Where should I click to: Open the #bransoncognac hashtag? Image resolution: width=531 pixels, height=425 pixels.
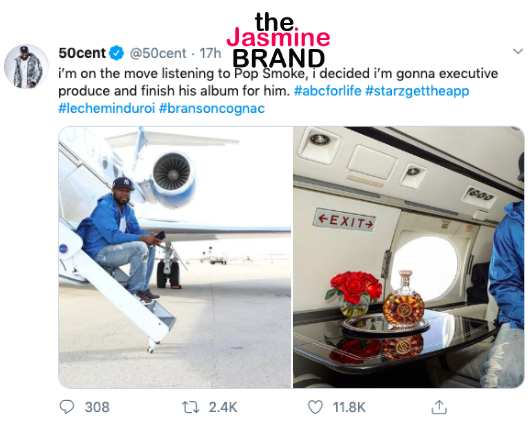click(x=212, y=109)
